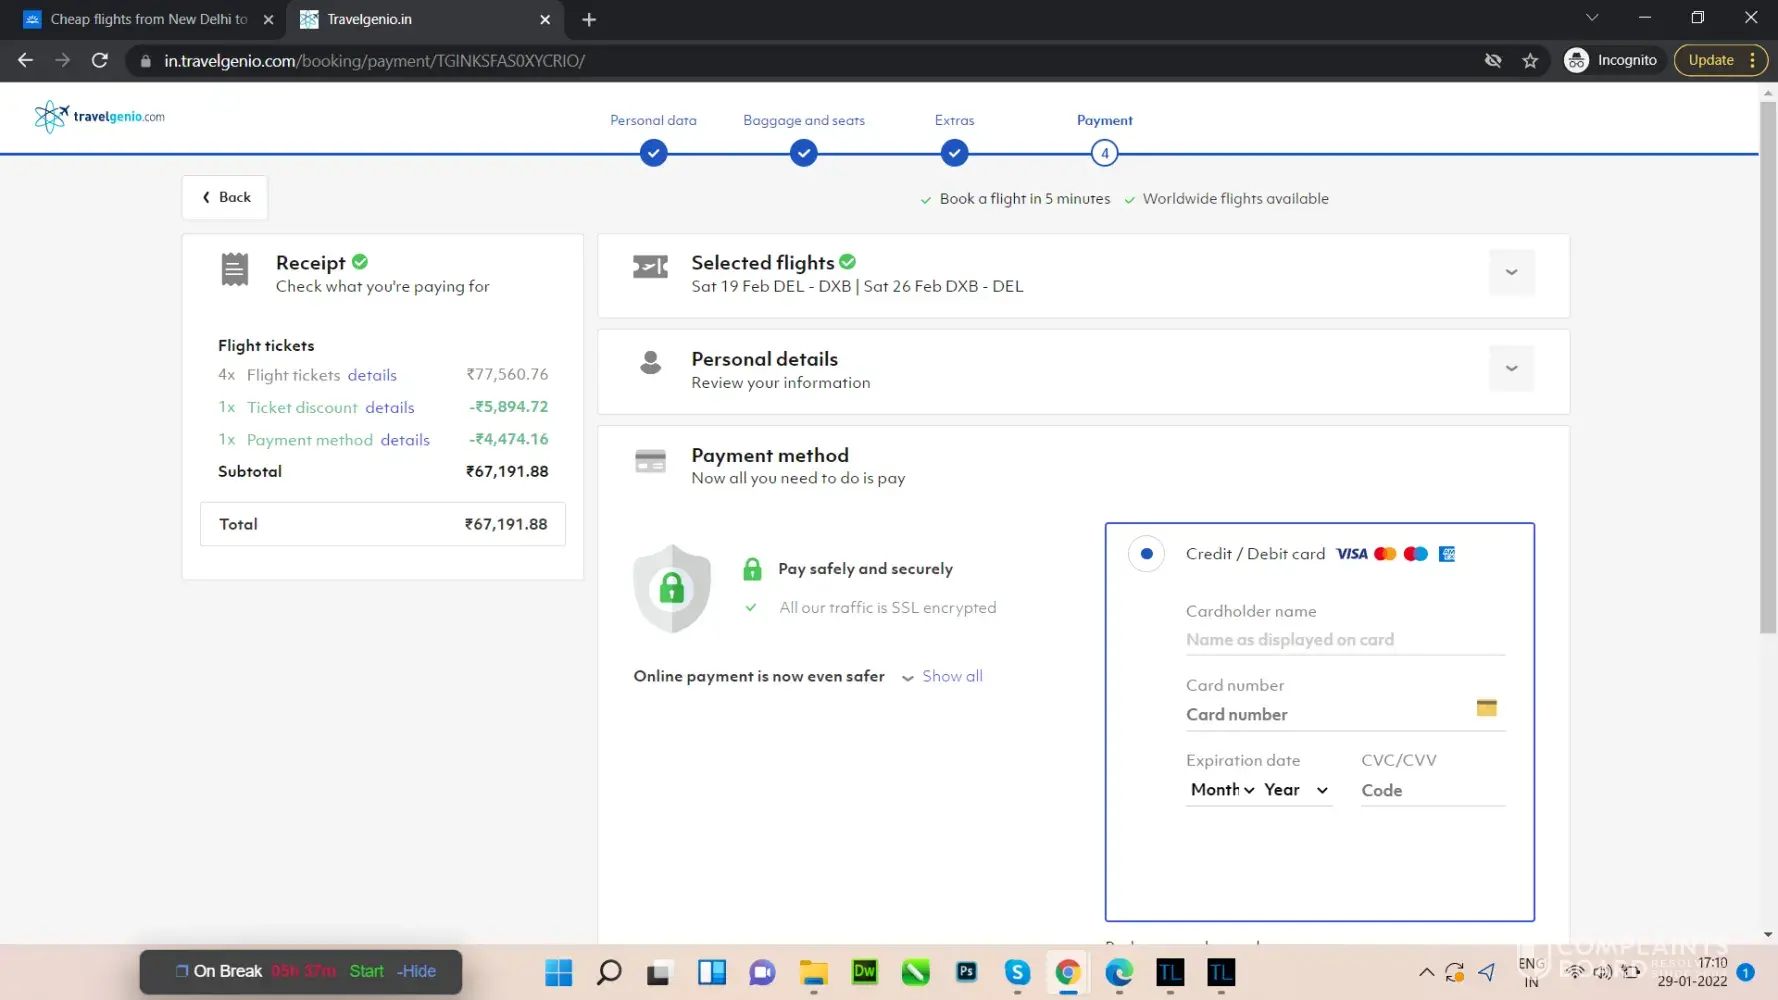This screenshot has height=1000, width=1778.
Task: Click the travelgenio.com logo
Action: pyautogui.click(x=100, y=117)
